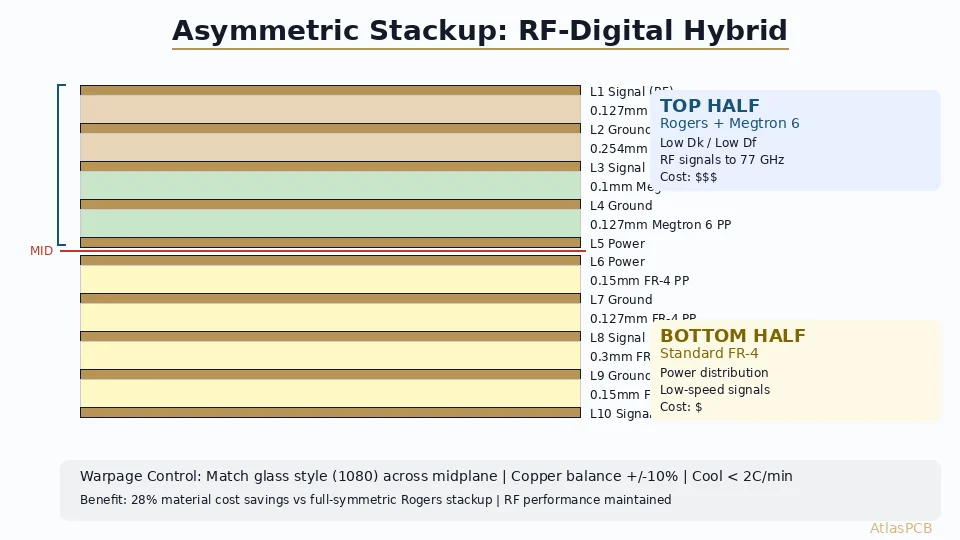Viewport: 960px width, 540px height.
Task: Click 'Power distribution' text
Action: (x=714, y=373)
